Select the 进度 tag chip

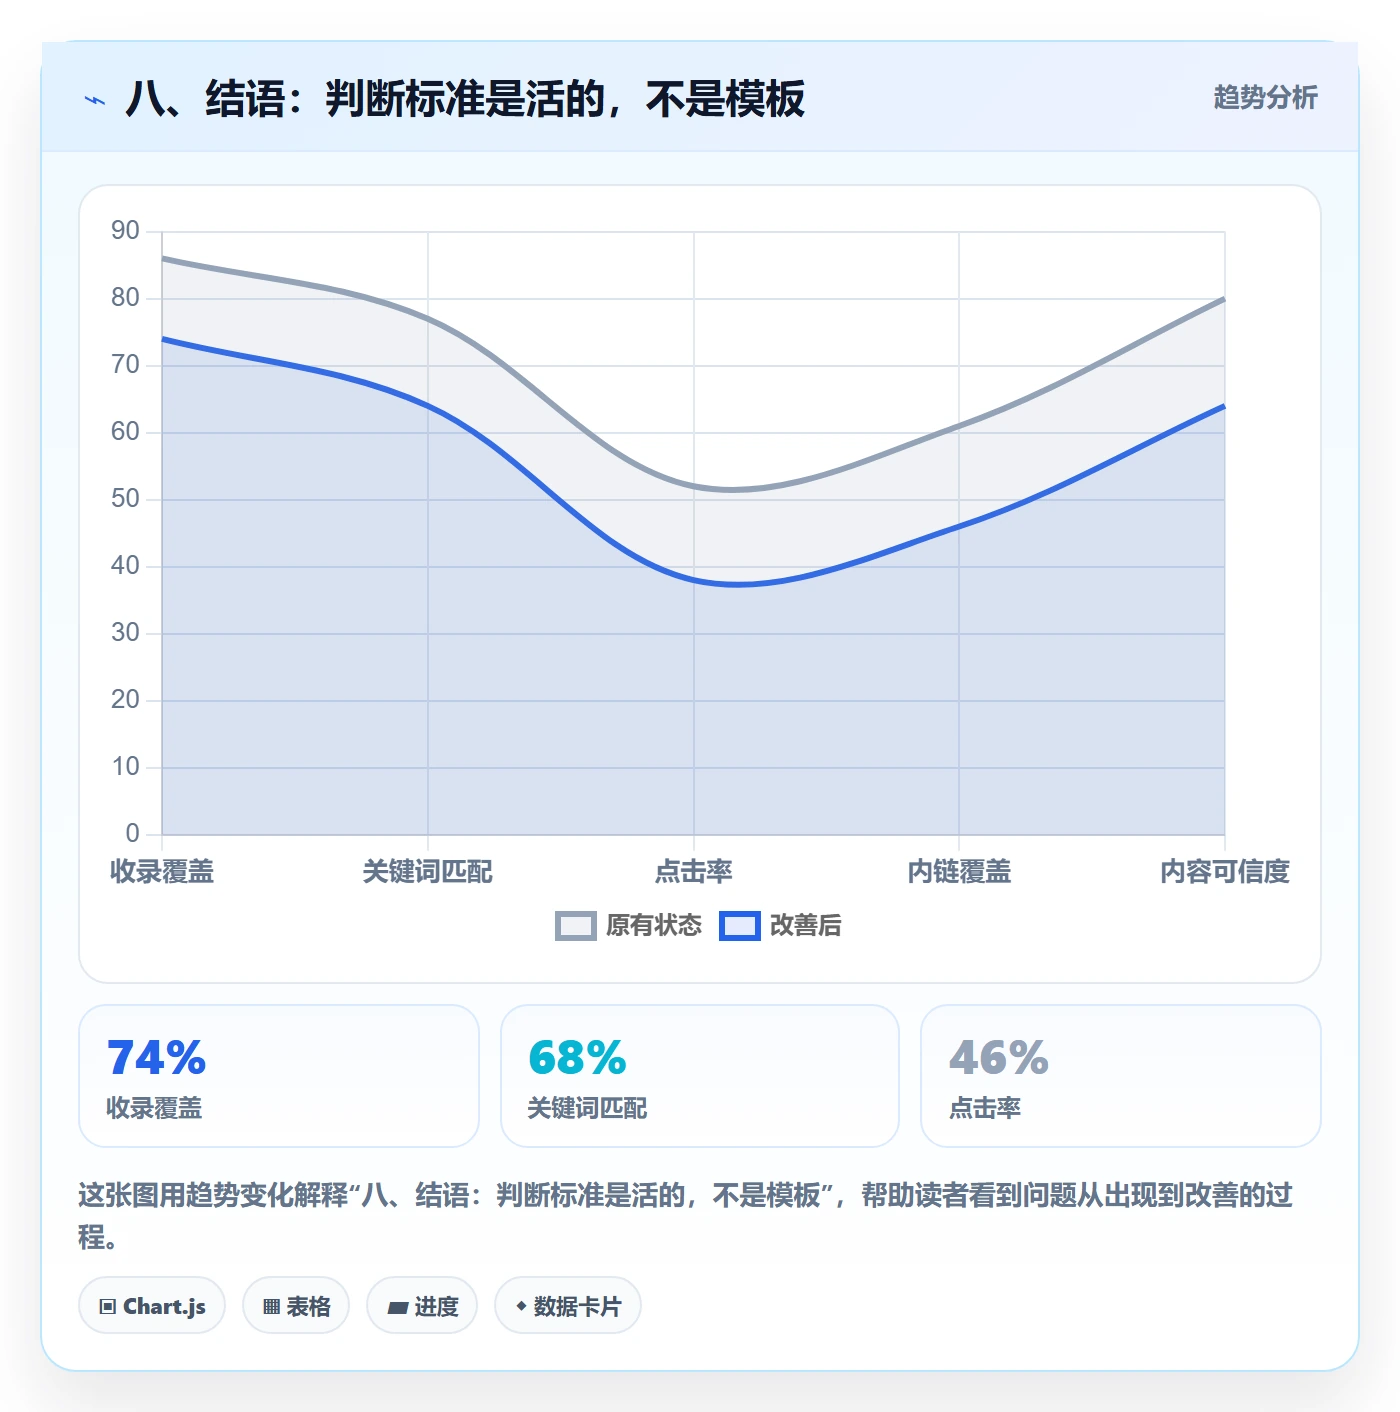point(422,1305)
